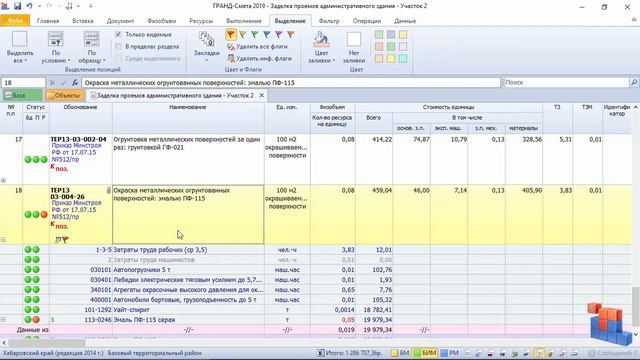Select the blue flag icon
The width and height of the screenshot is (640, 360).
click(267, 35)
